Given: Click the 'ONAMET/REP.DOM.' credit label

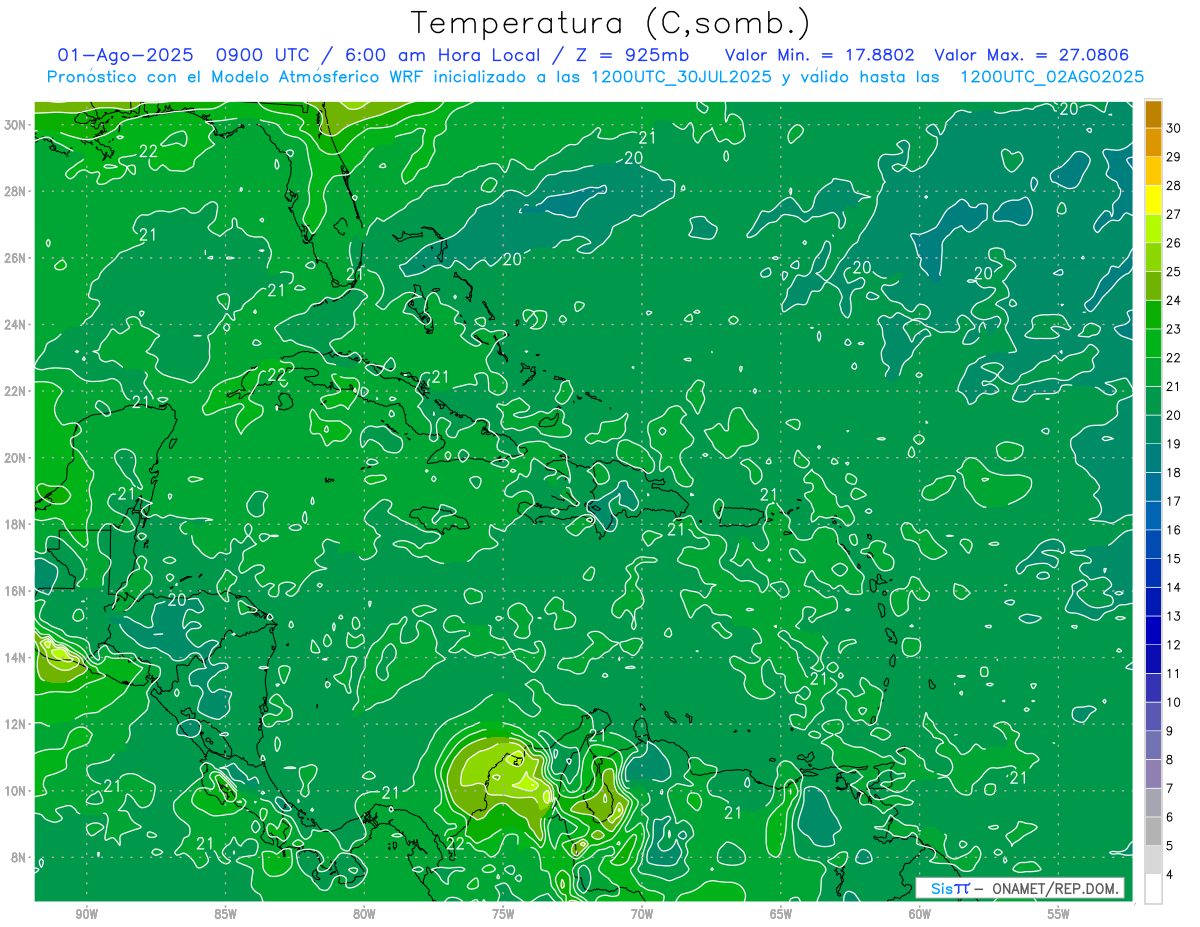Looking at the screenshot, I should 1054,888.
